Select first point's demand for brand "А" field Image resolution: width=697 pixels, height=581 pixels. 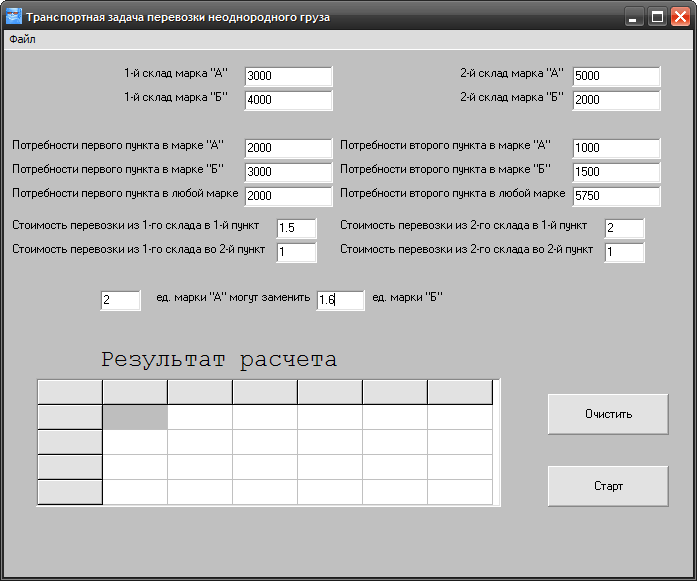(x=288, y=148)
